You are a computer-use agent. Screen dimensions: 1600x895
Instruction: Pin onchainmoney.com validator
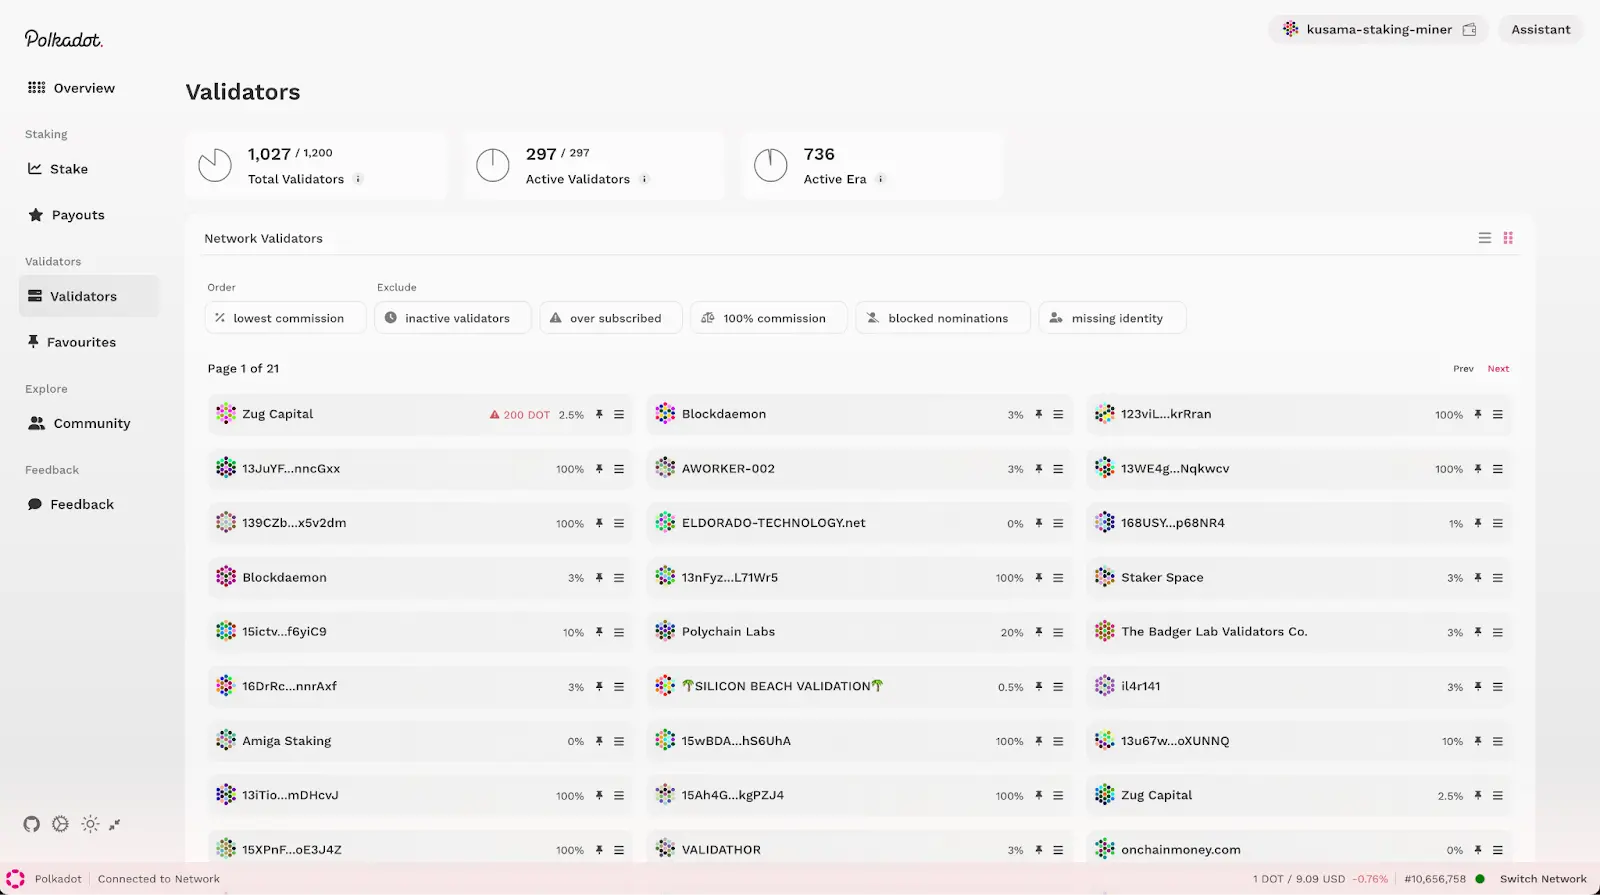(1478, 850)
